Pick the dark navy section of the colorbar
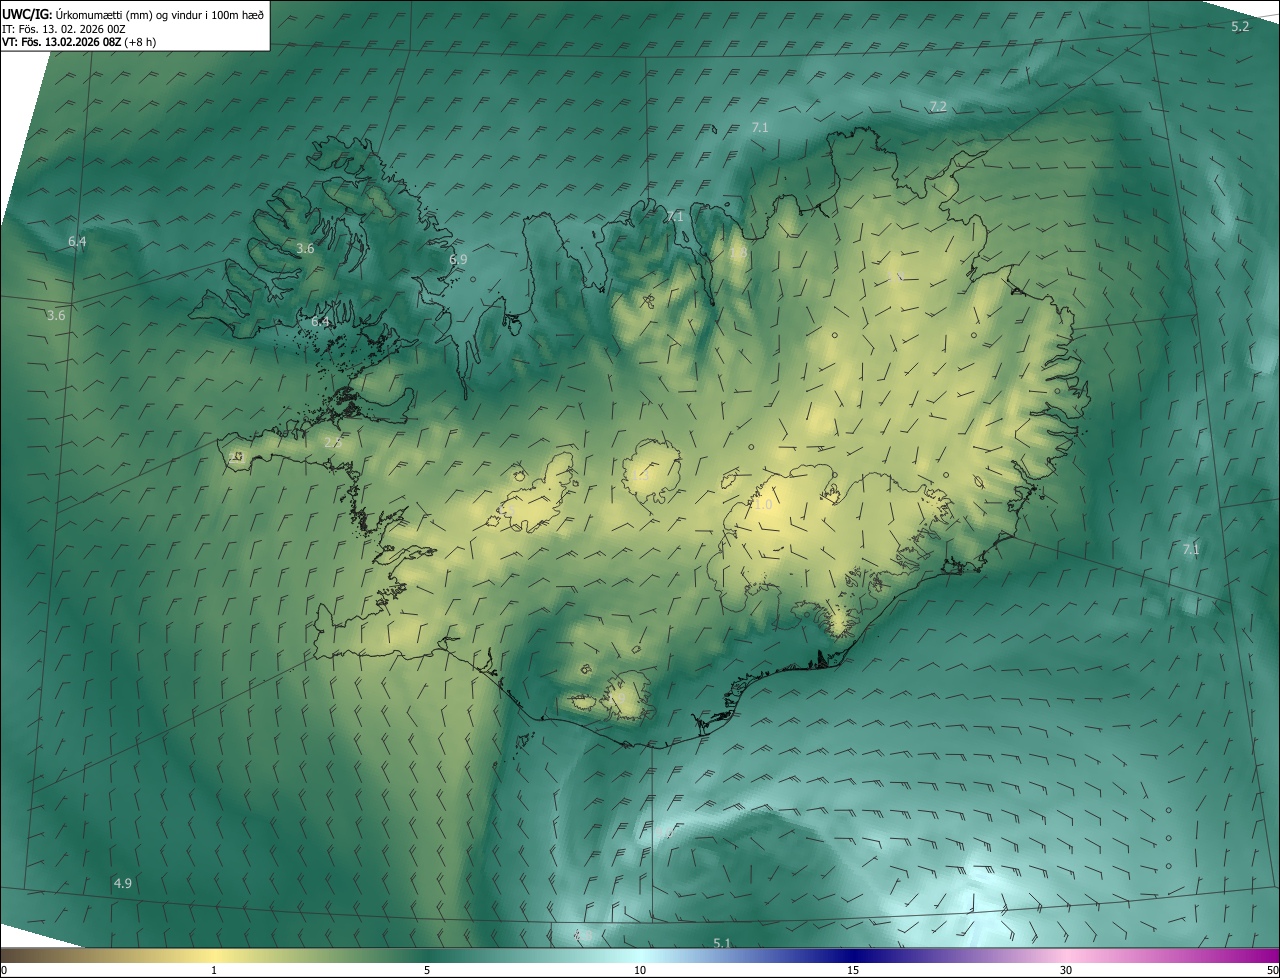The image size is (1280, 978). [853, 955]
